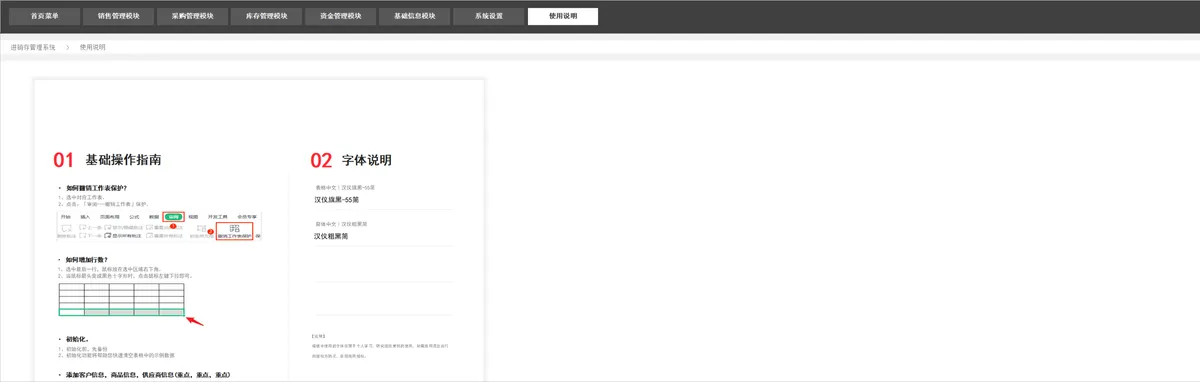Click the example table illustration
Image resolution: width=1200 pixels, height=382 pixels.
(x=122, y=300)
